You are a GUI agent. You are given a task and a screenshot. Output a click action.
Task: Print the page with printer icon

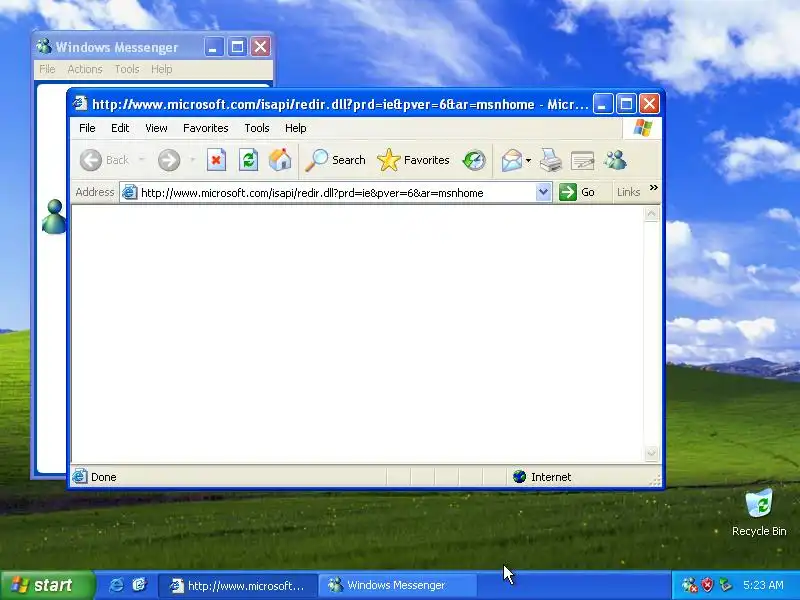[x=551, y=160]
